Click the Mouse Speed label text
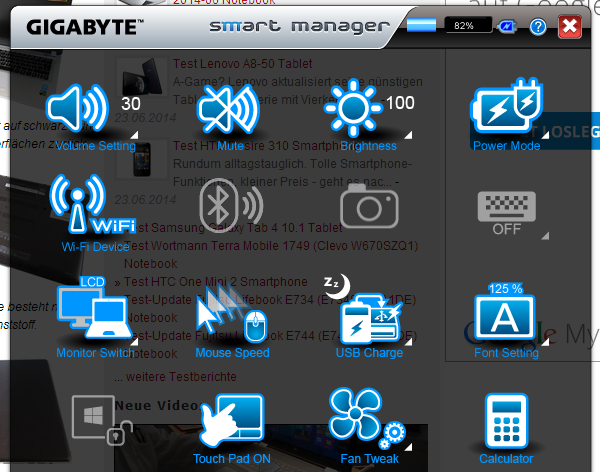This screenshot has width=600, height=472. 232,353
